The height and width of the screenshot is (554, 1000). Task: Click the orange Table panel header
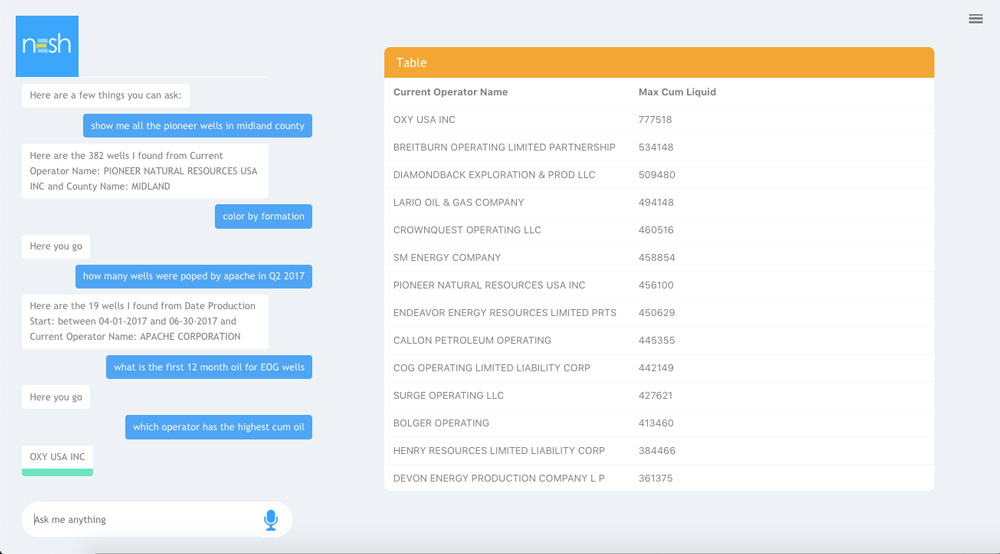pos(659,62)
